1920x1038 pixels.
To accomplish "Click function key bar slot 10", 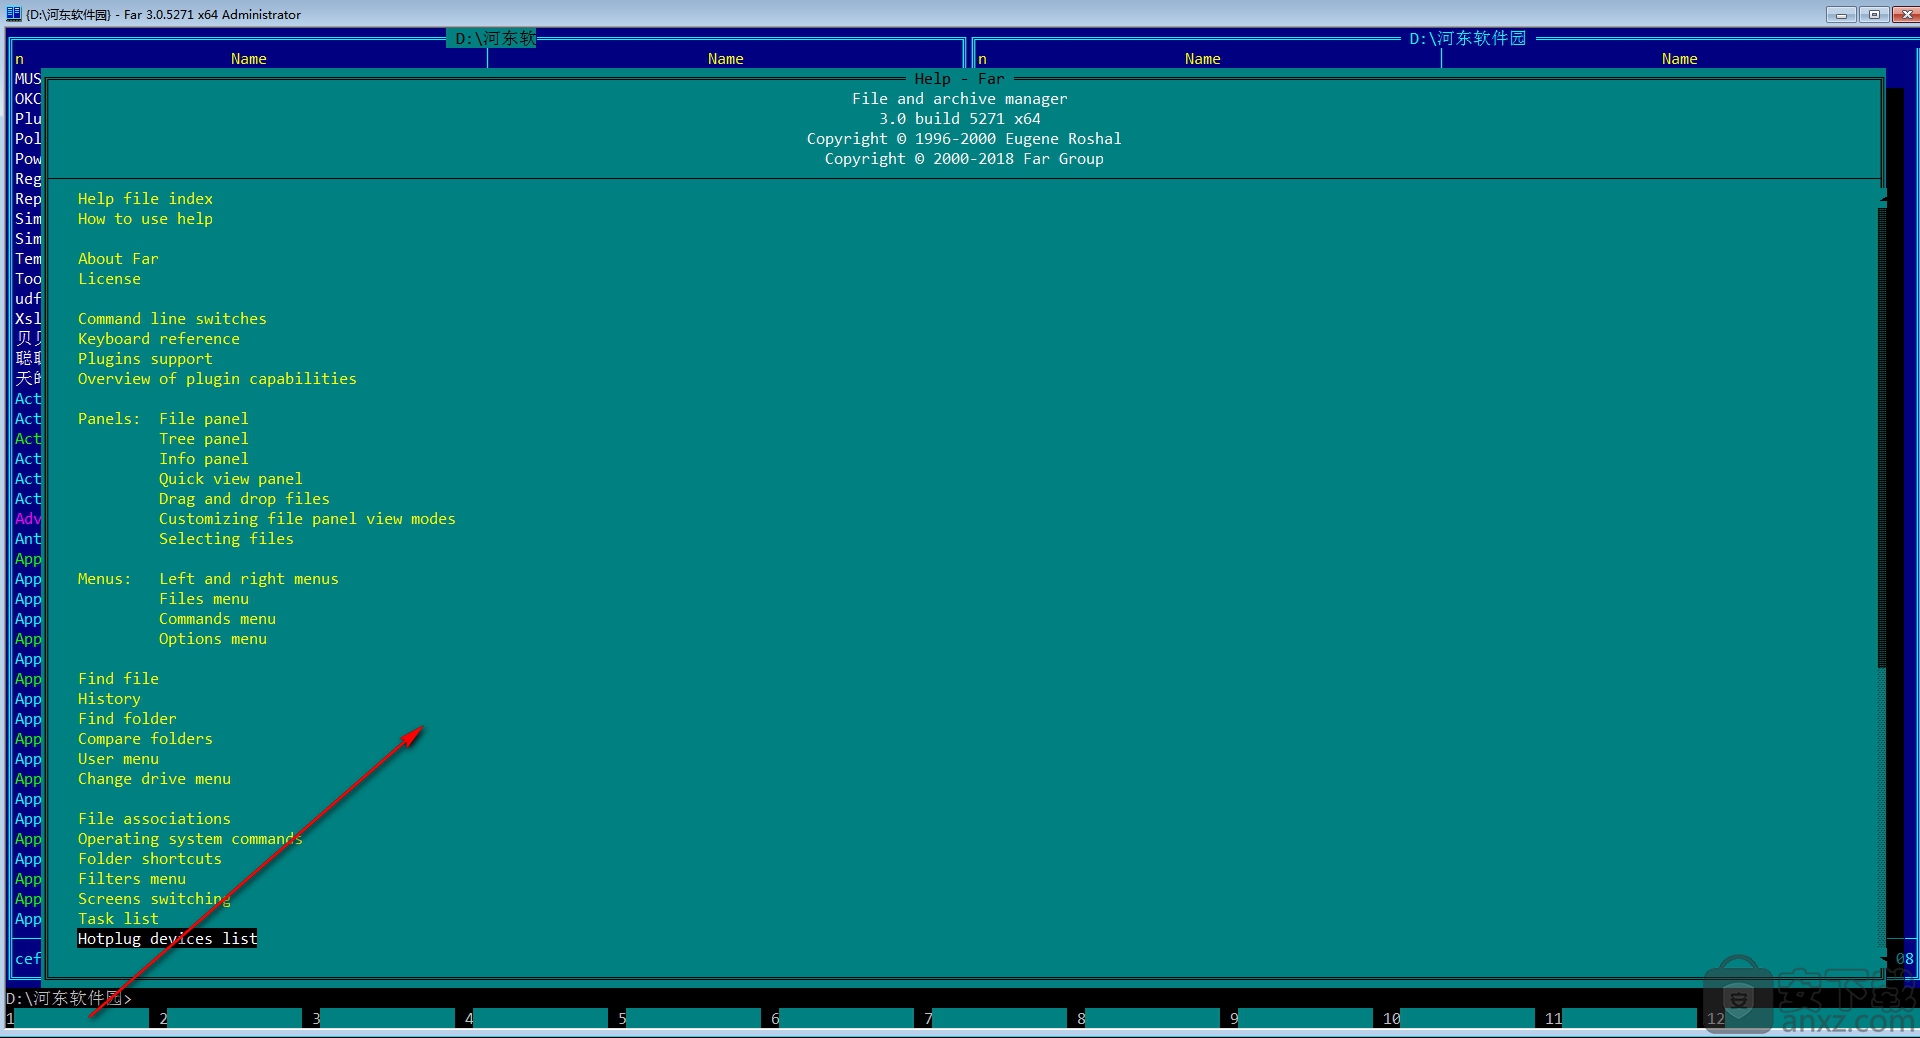I will [x=1458, y=1018].
